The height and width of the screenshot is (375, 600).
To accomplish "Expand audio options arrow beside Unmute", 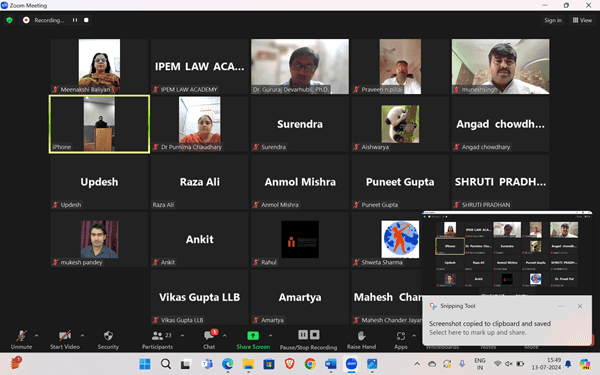I will pos(36,336).
